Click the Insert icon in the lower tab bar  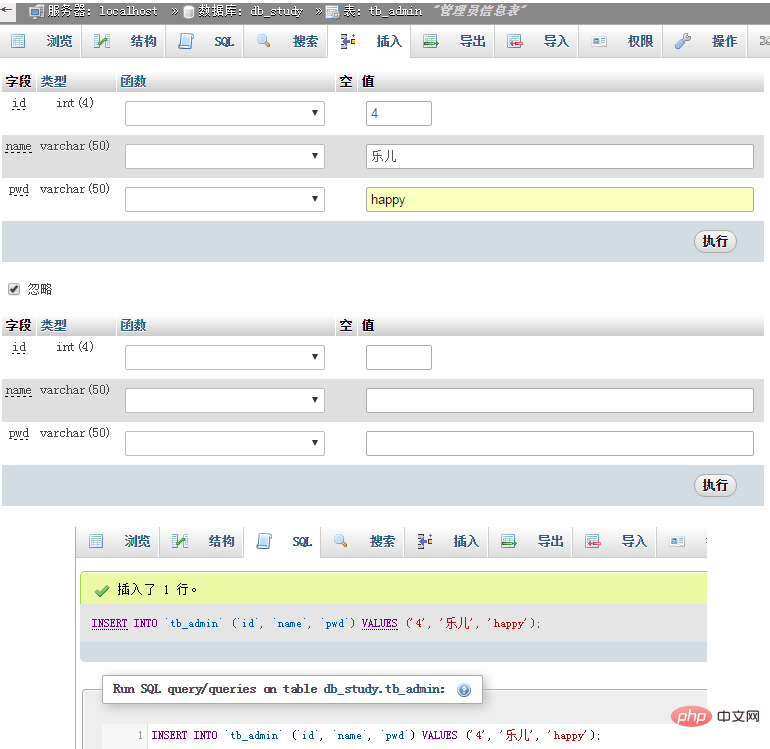(425, 541)
